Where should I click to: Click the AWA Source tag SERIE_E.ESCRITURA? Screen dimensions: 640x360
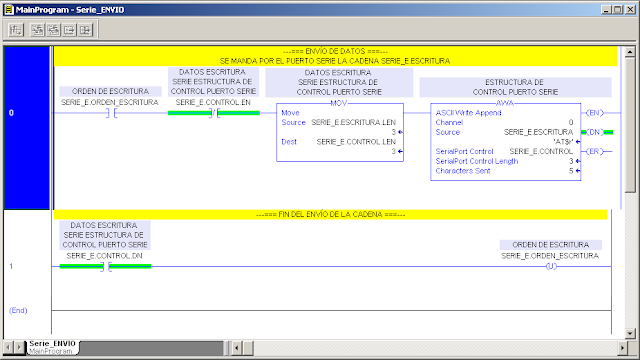pos(538,132)
